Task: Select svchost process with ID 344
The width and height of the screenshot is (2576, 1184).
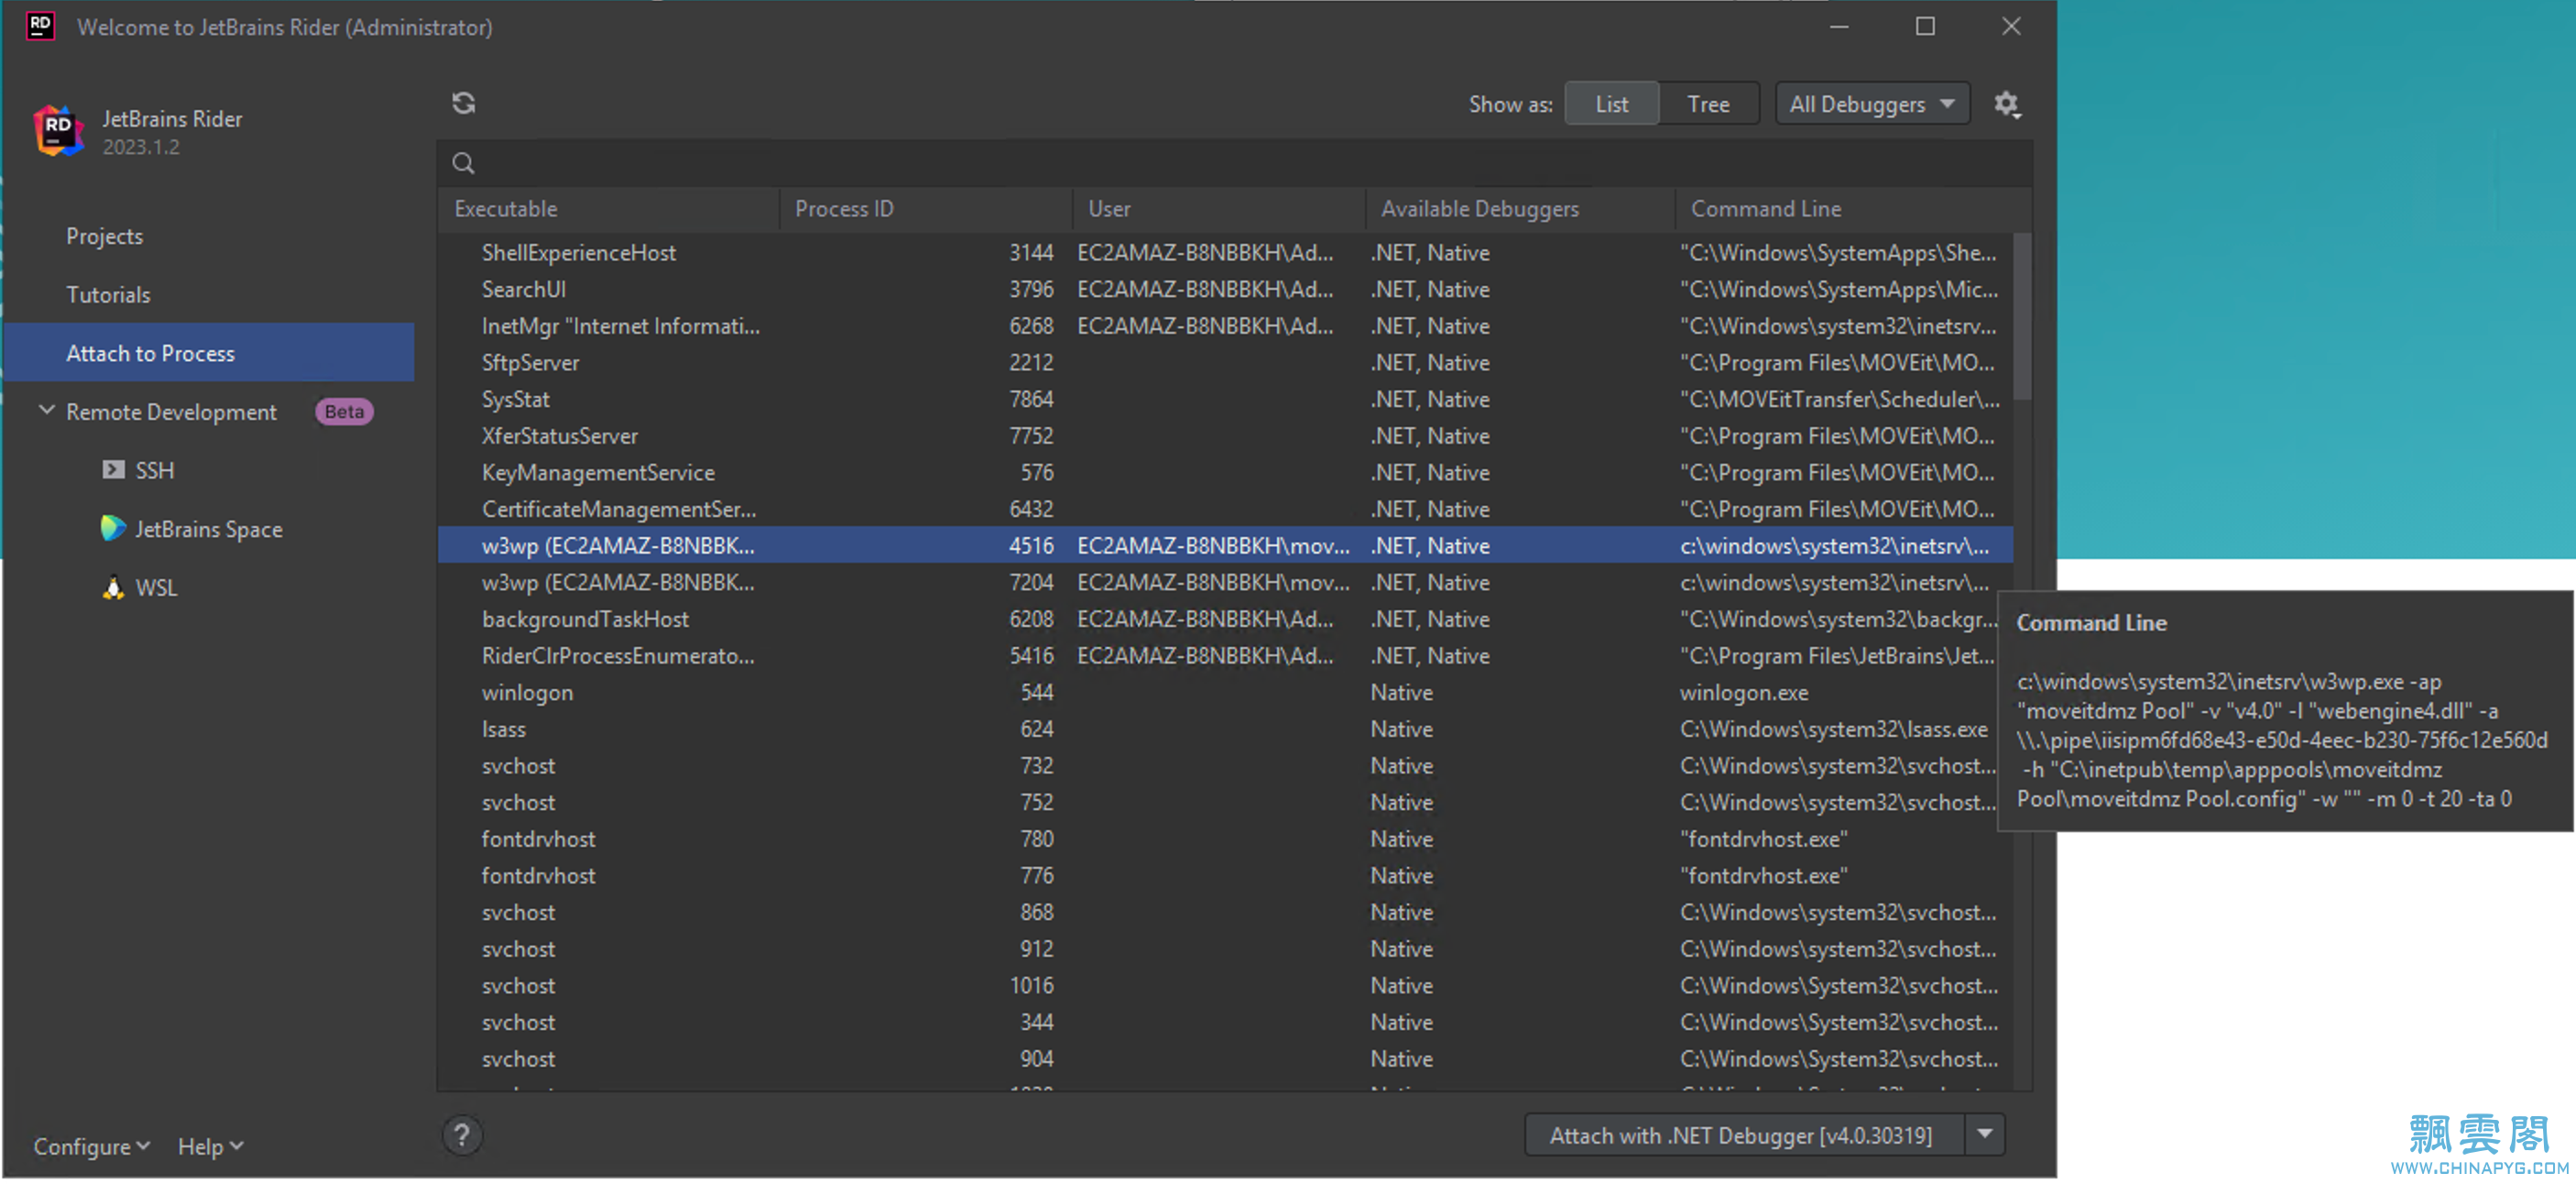Action: click(1225, 1022)
